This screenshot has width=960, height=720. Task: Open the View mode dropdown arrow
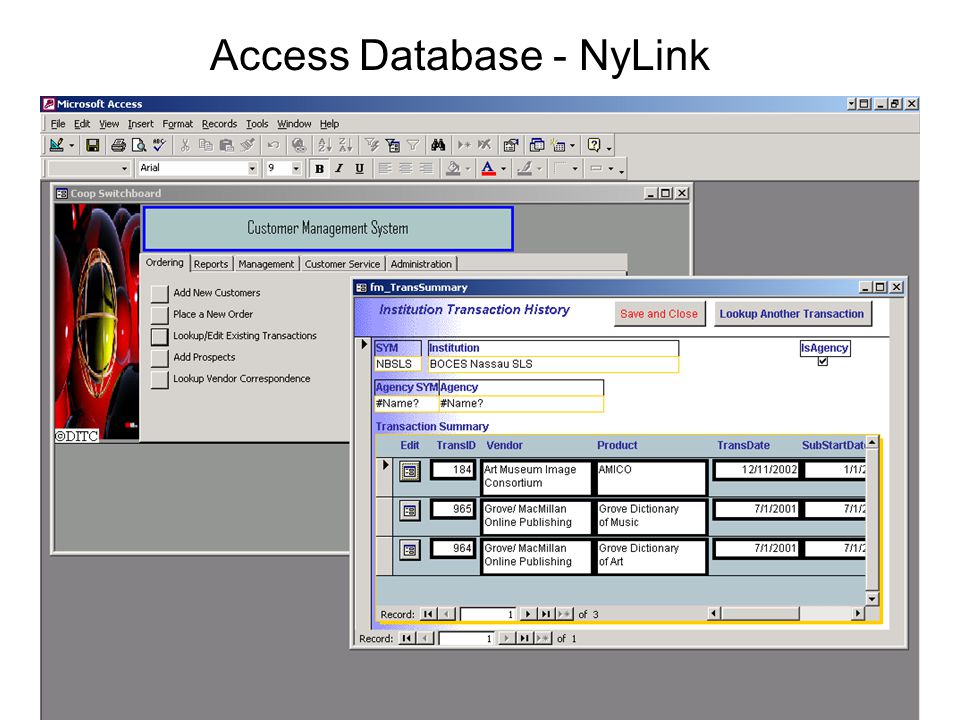coord(72,146)
